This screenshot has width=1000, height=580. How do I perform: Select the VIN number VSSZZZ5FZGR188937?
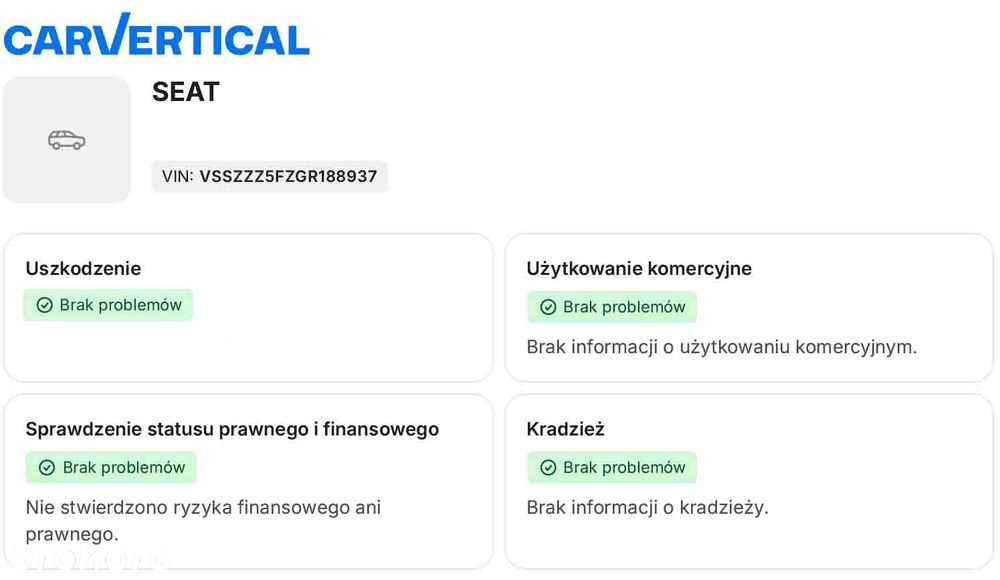click(x=288, y=177)
